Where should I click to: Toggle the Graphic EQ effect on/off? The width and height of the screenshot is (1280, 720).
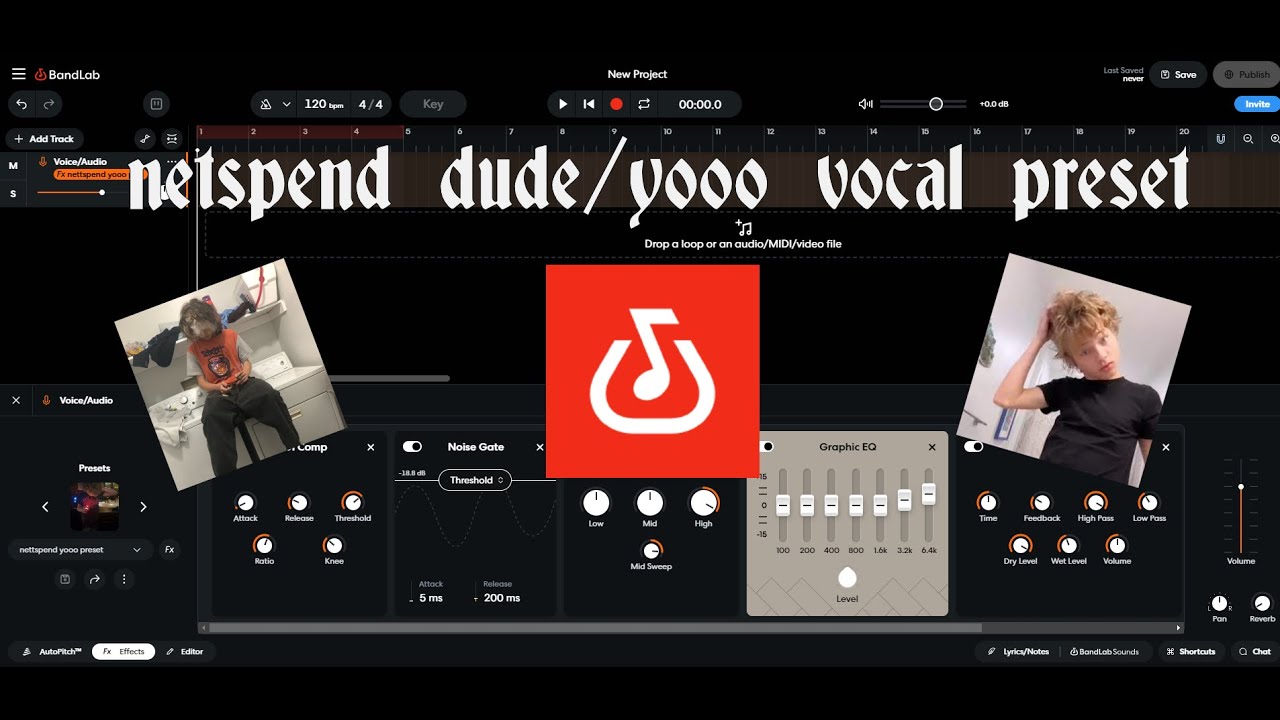click(767, 447)
